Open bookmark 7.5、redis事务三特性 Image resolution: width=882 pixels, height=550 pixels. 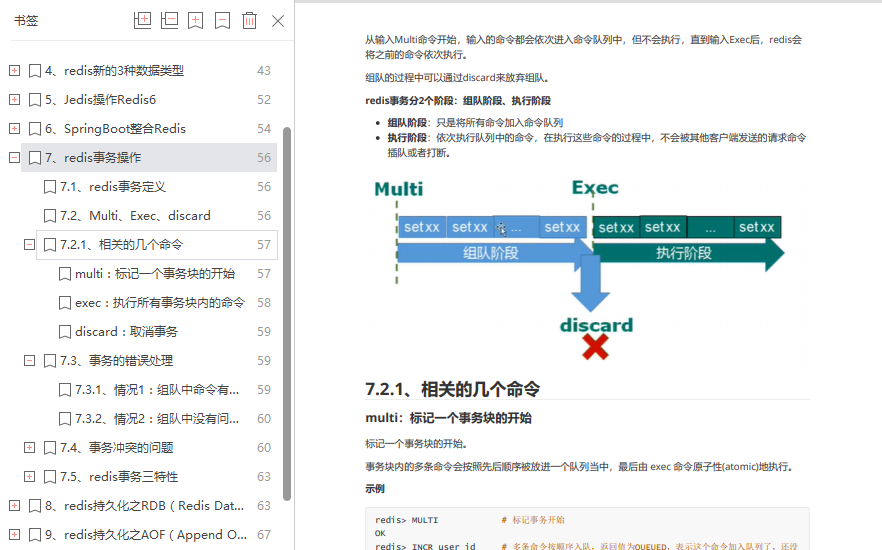pos(119,476)
